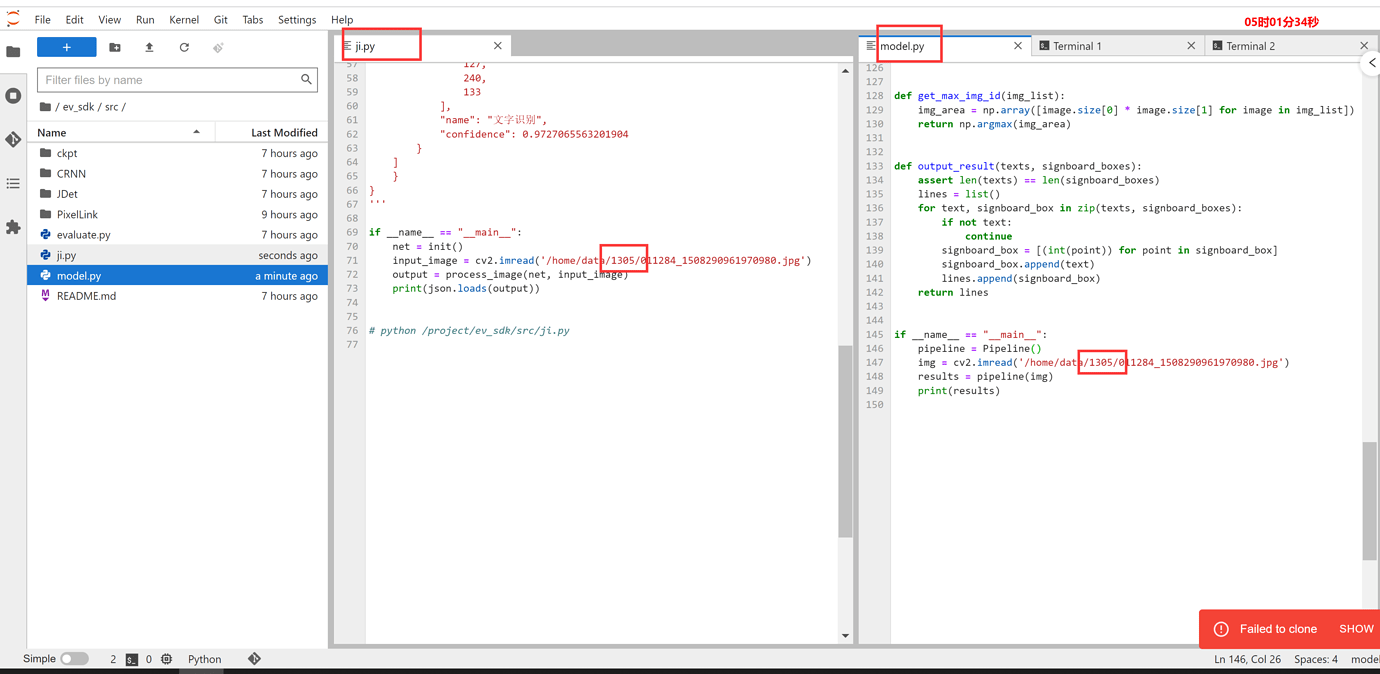Click the terminal count icon in status bar
Screen dimensions: 1380x674
pos(132,660)
